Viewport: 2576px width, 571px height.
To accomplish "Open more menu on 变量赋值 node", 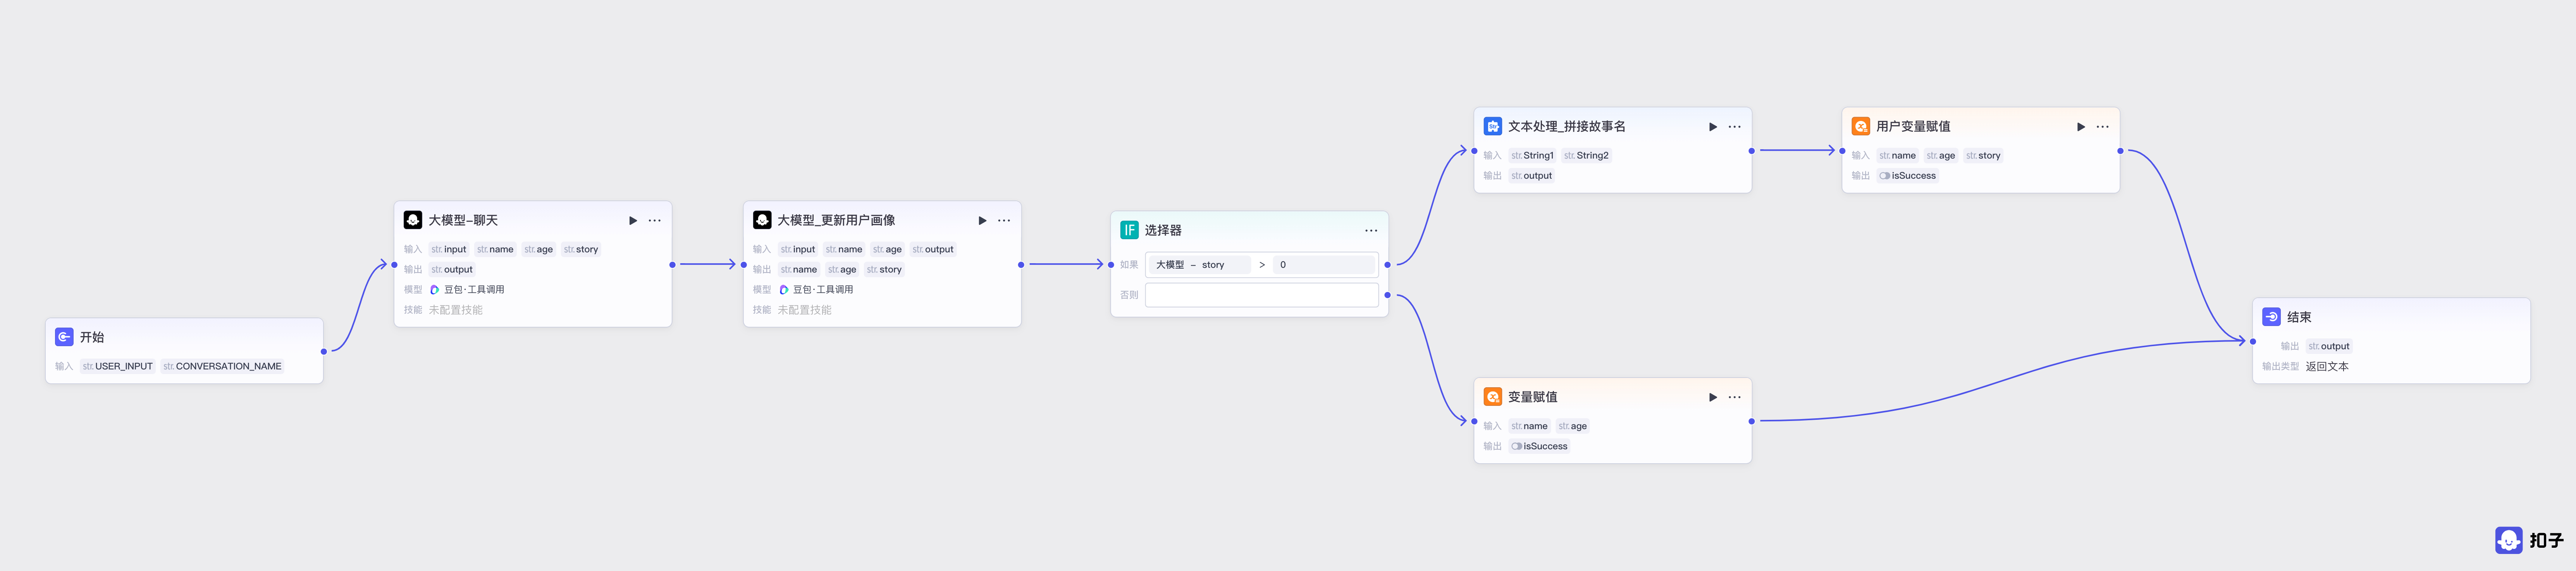I will tap(1734, 397).
